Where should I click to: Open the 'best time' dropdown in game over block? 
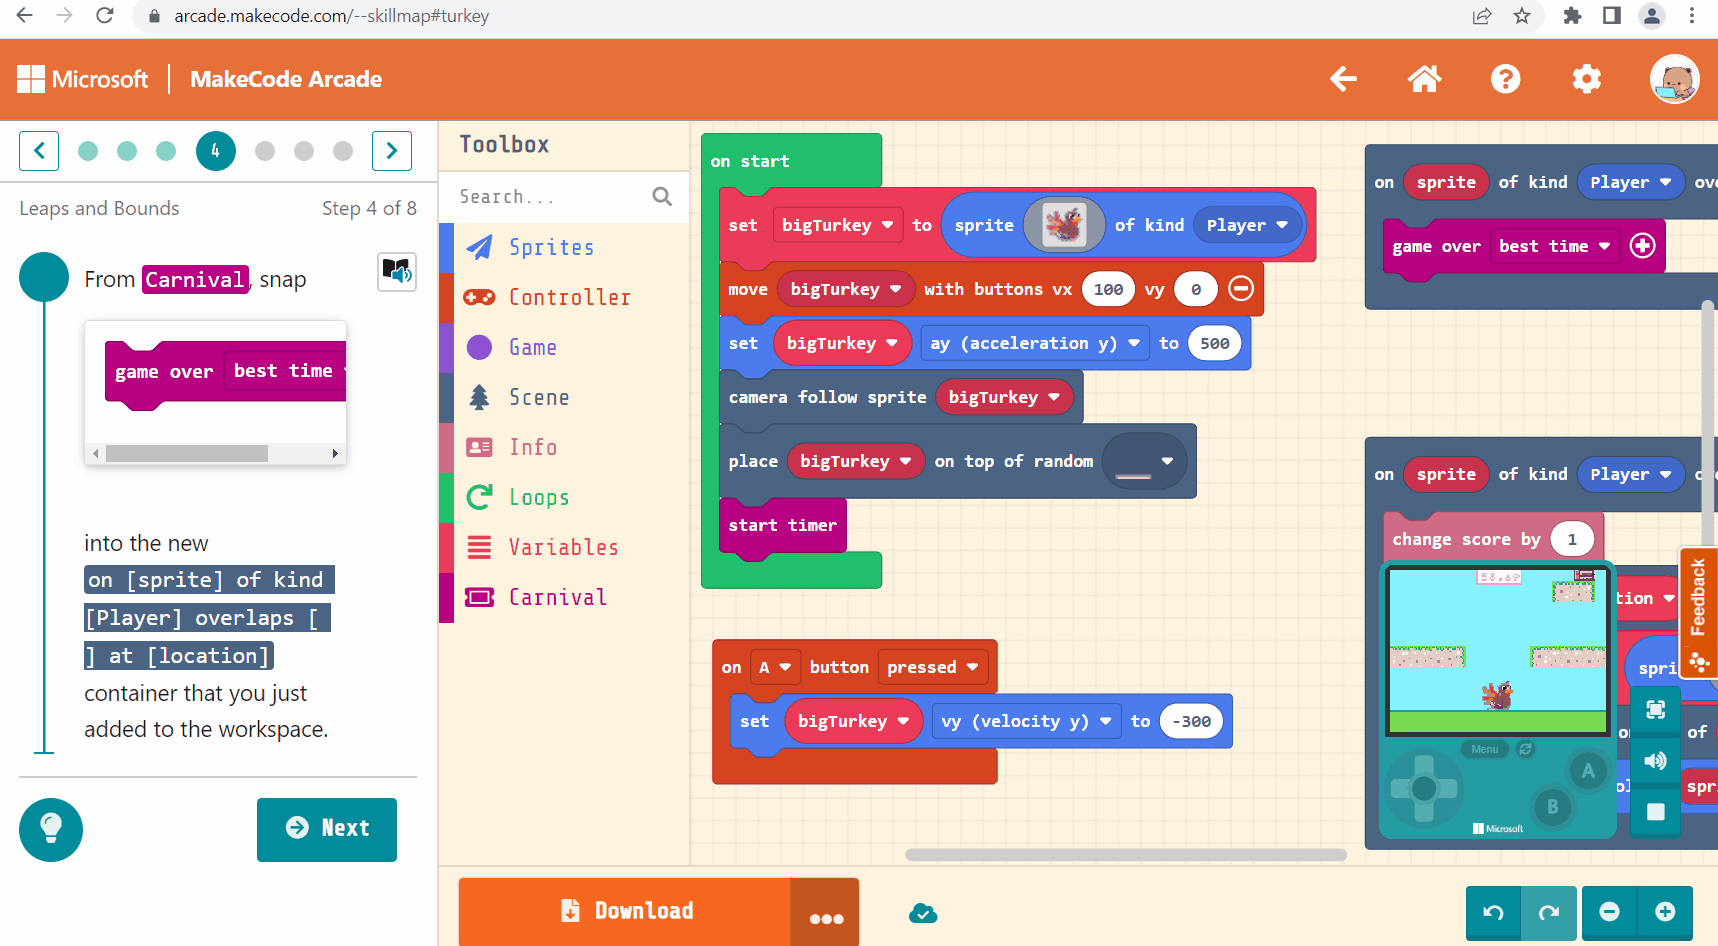(1555, 246)
